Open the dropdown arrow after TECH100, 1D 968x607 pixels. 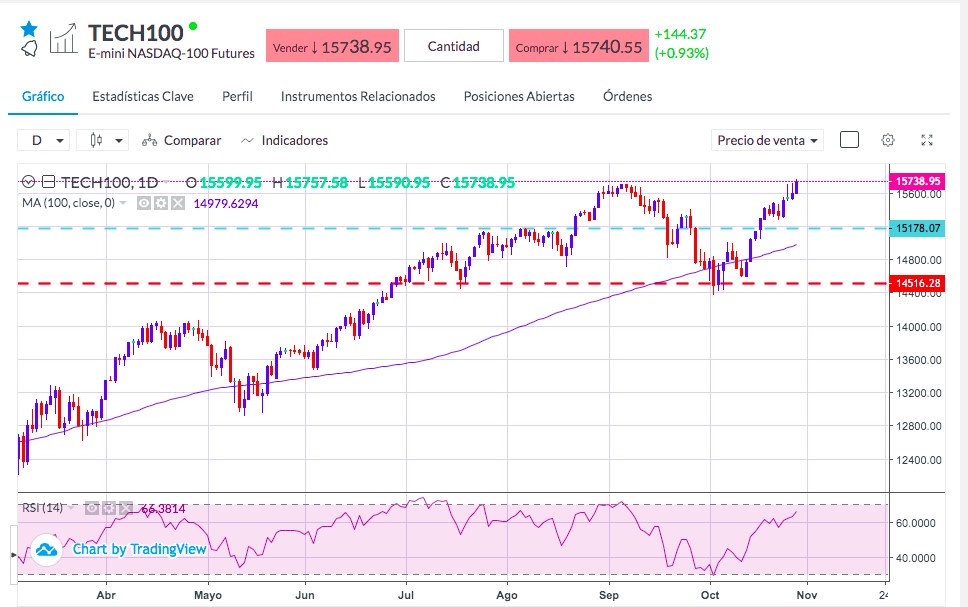[165, 183]
